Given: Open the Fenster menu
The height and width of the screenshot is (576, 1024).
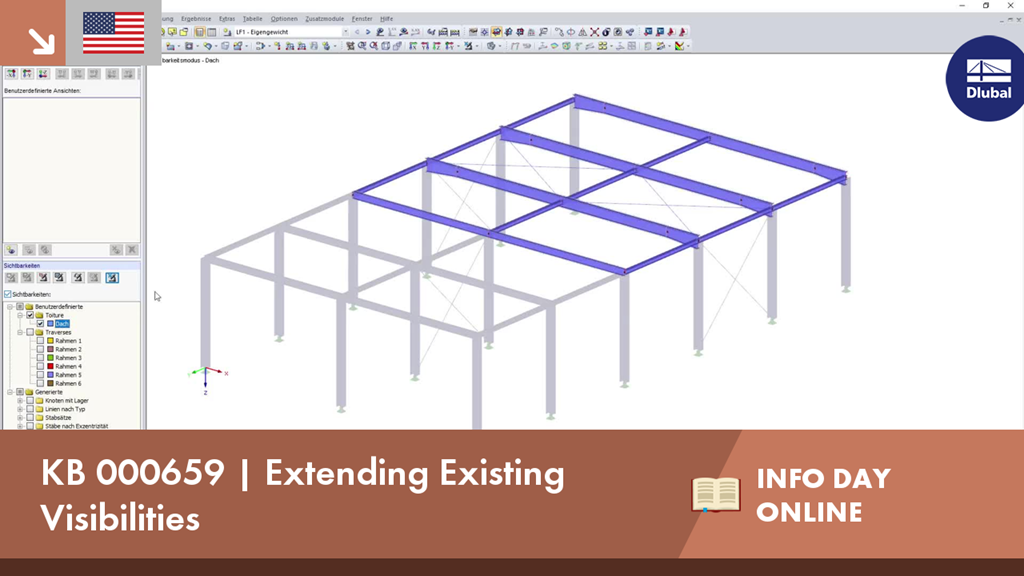Looking at the screenshot, I should (362, 19).
